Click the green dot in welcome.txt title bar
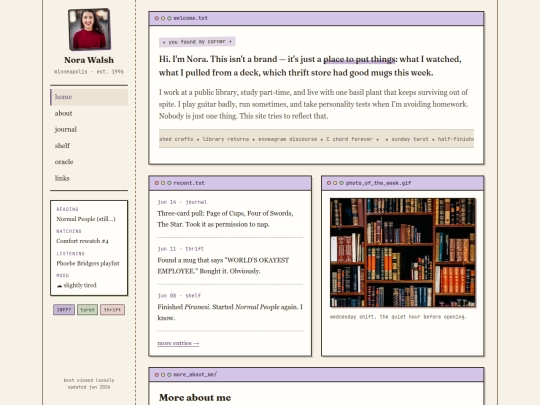 coord(169,18)
